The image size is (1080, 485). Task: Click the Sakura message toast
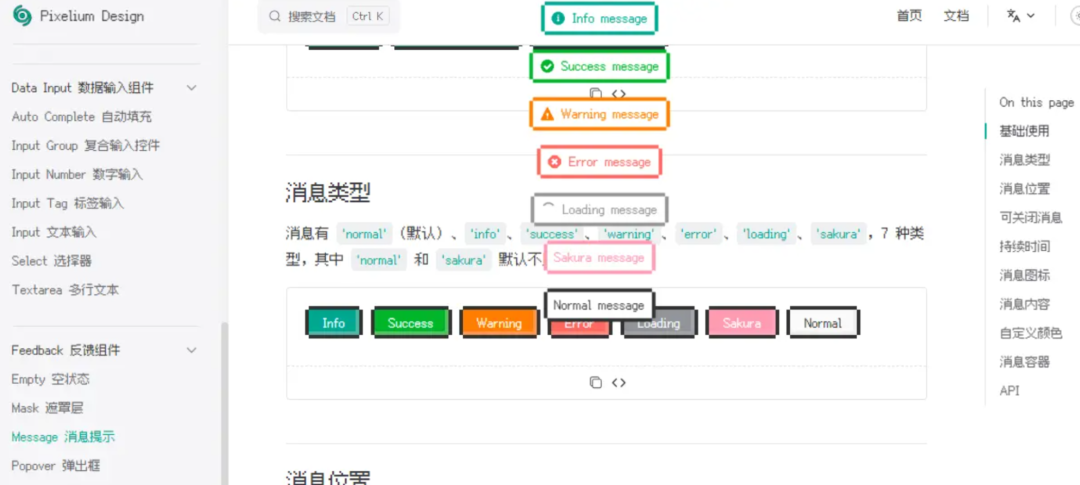tap(599, 258)
